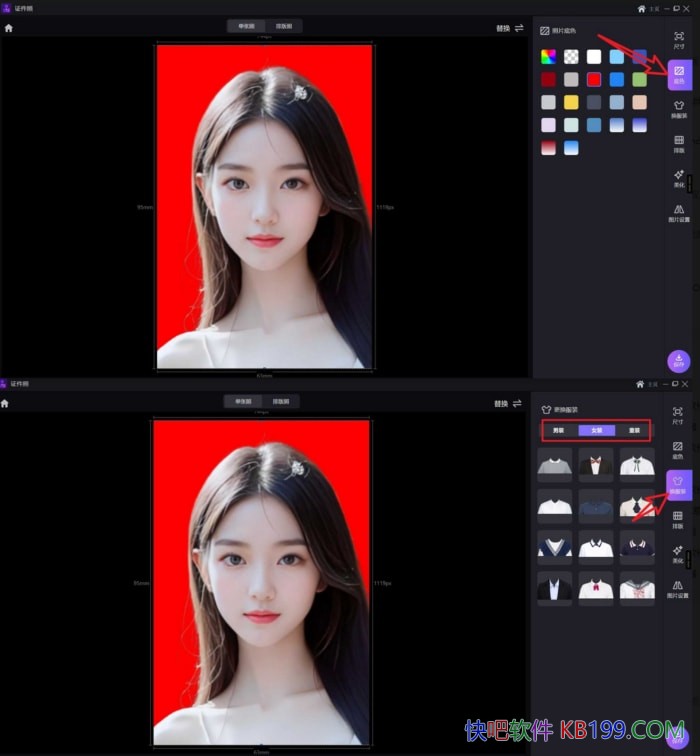
Task: Switch to the 男装 menswear tab
Action: [x=559, y=430]
